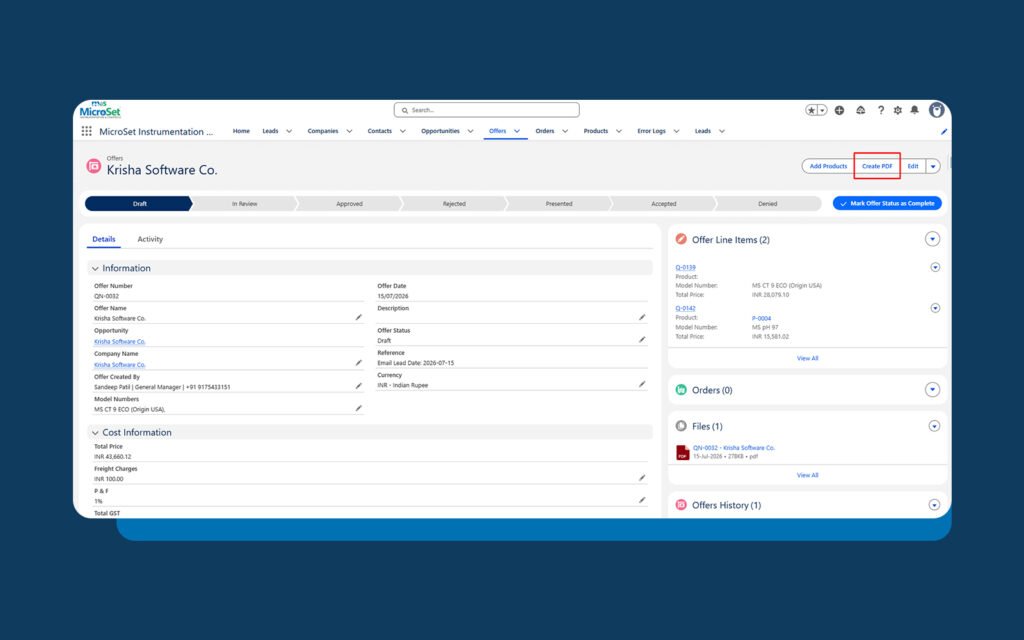Click the Add Products button
1024x640 pixels.
pyautogui.click(x=828, y=167)
